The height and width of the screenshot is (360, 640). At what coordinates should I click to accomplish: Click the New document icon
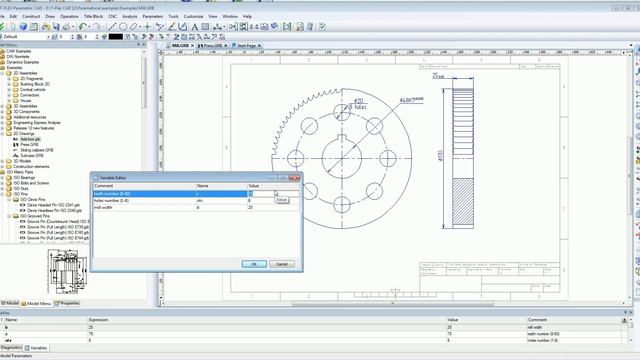(x=13, y=27)
